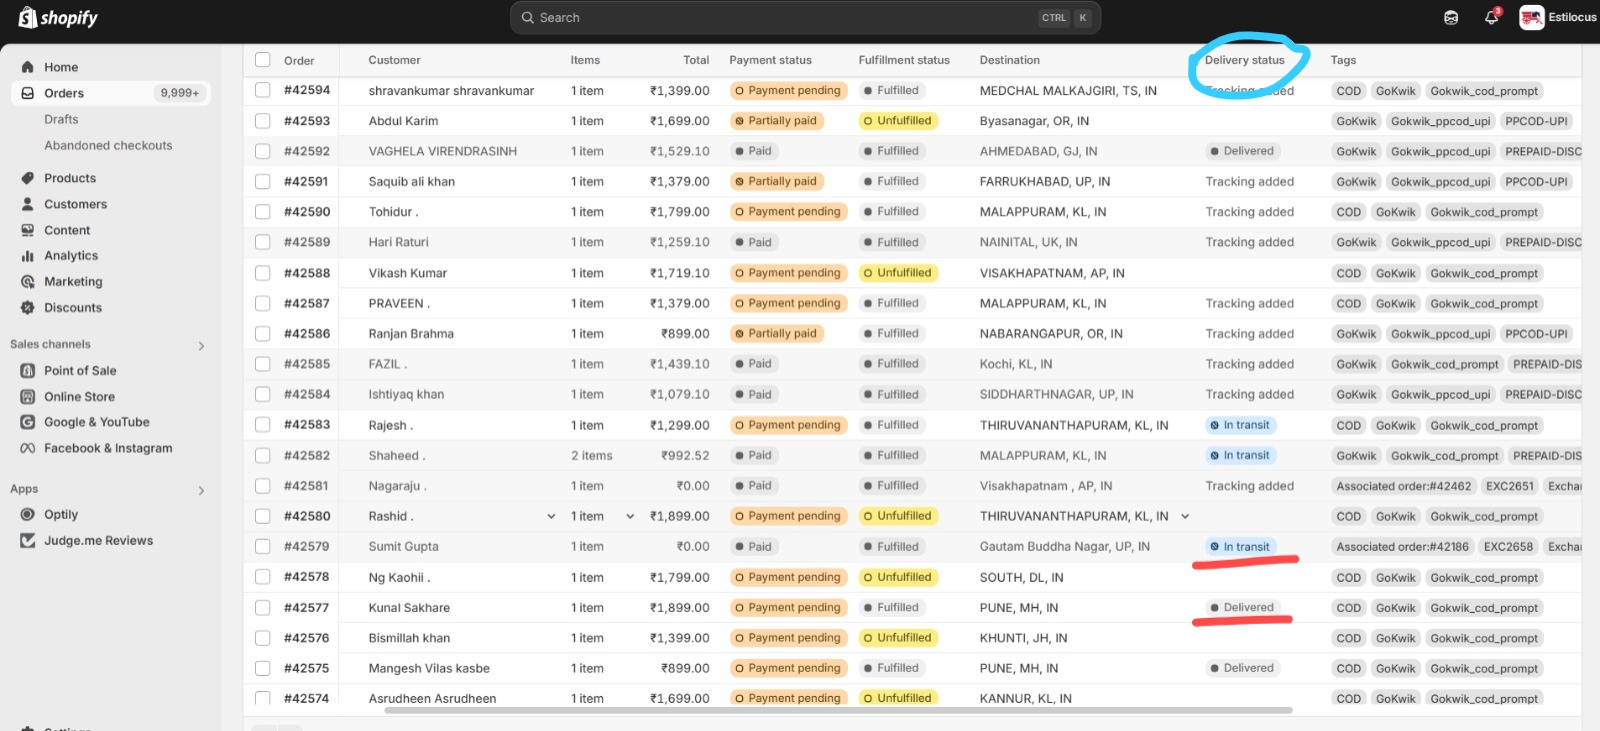Toggle the select-all orders checkbox
Image resolution: width=1600 pixels, height=731 pixels.
[262, 59]
